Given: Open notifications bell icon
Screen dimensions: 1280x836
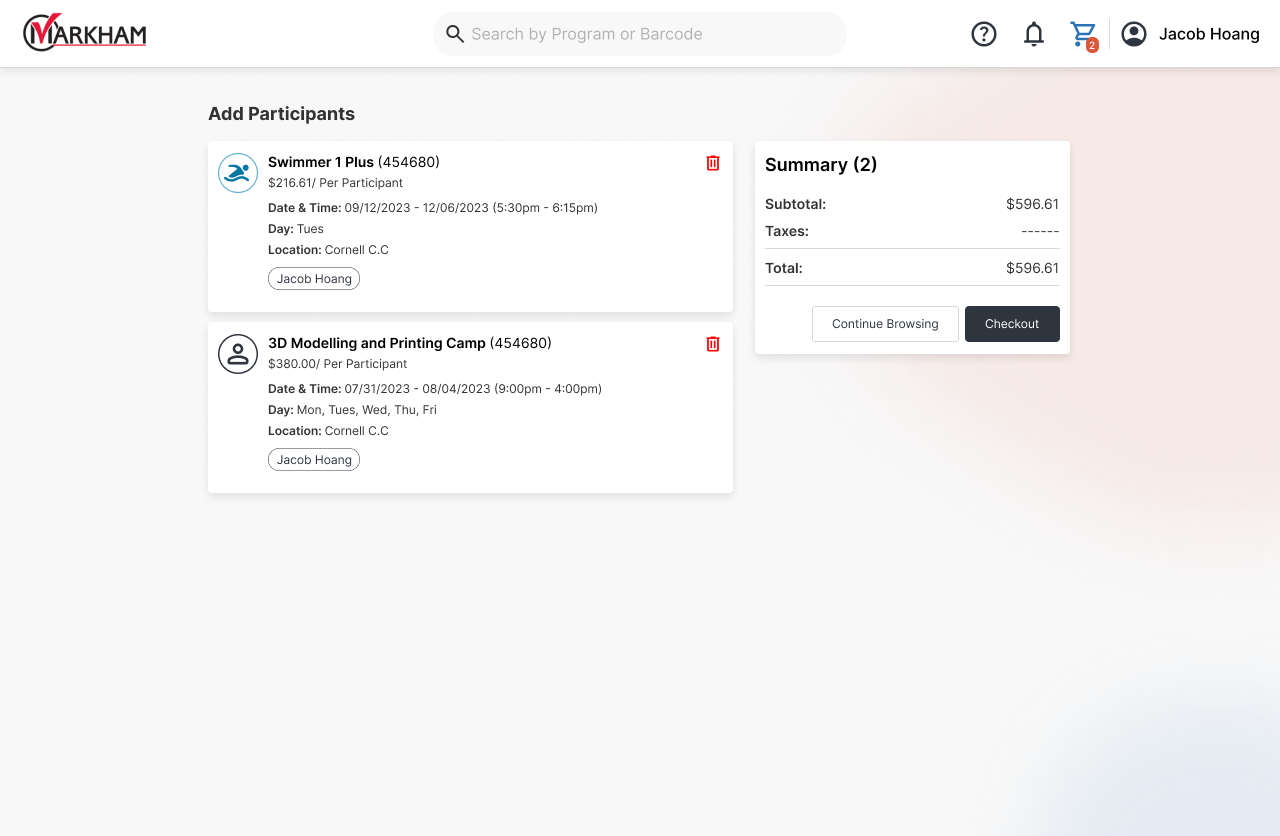Looking at the screenshot, I should point(1034,34).
